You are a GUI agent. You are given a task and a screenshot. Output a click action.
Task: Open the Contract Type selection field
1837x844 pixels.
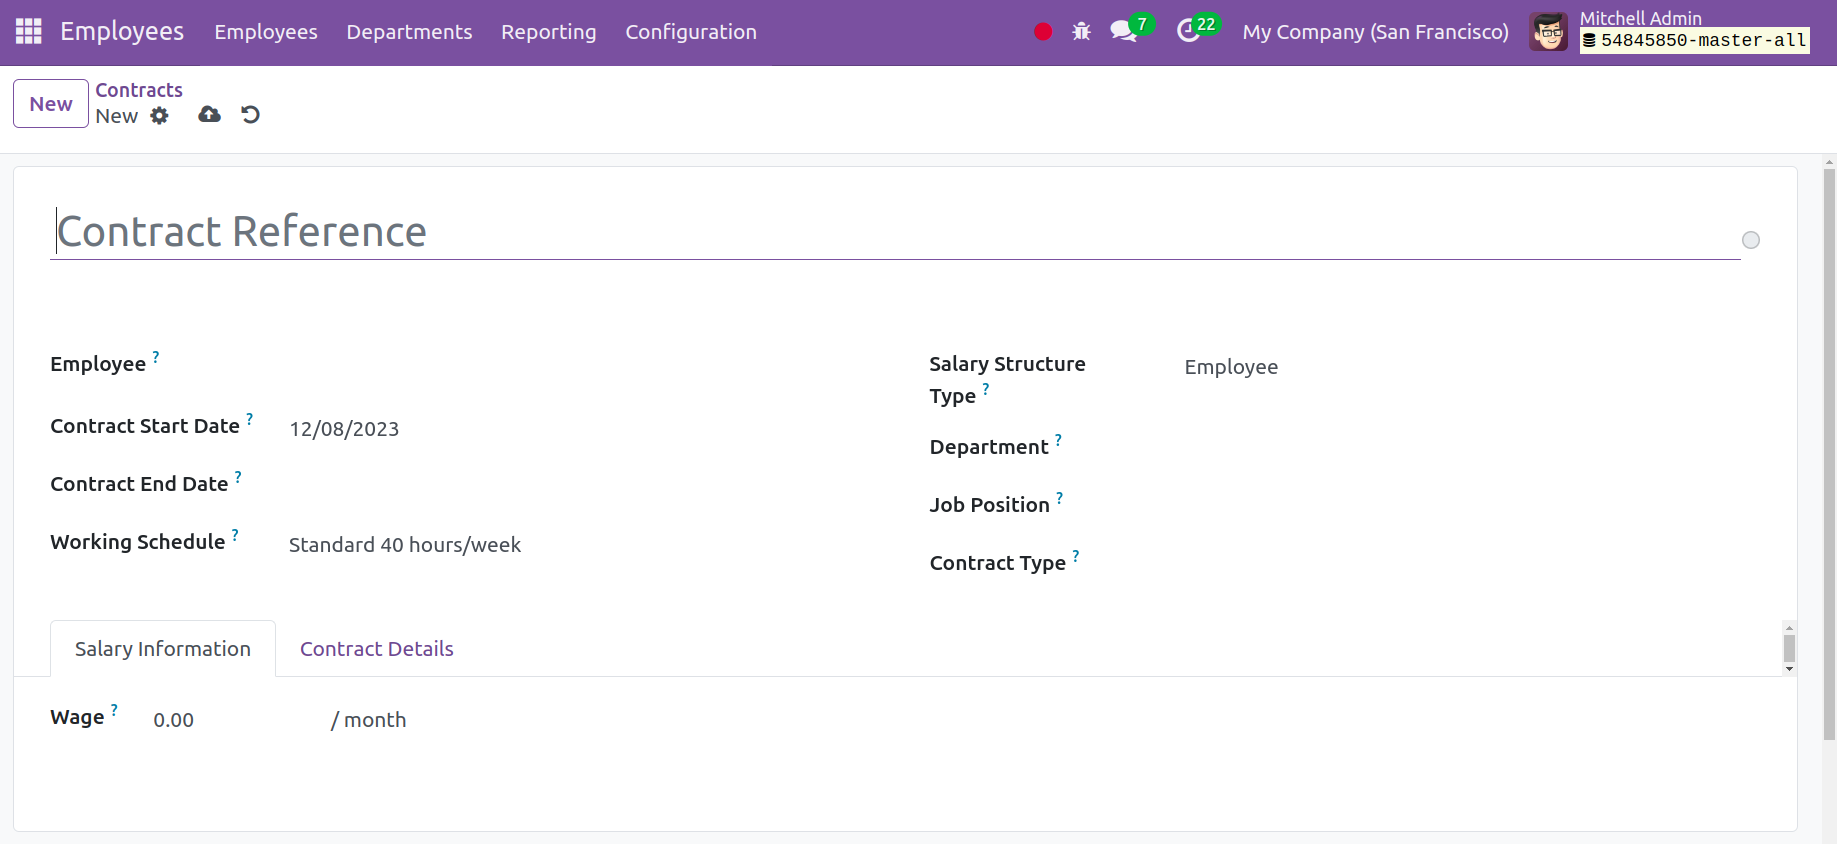pos(1472,566)
